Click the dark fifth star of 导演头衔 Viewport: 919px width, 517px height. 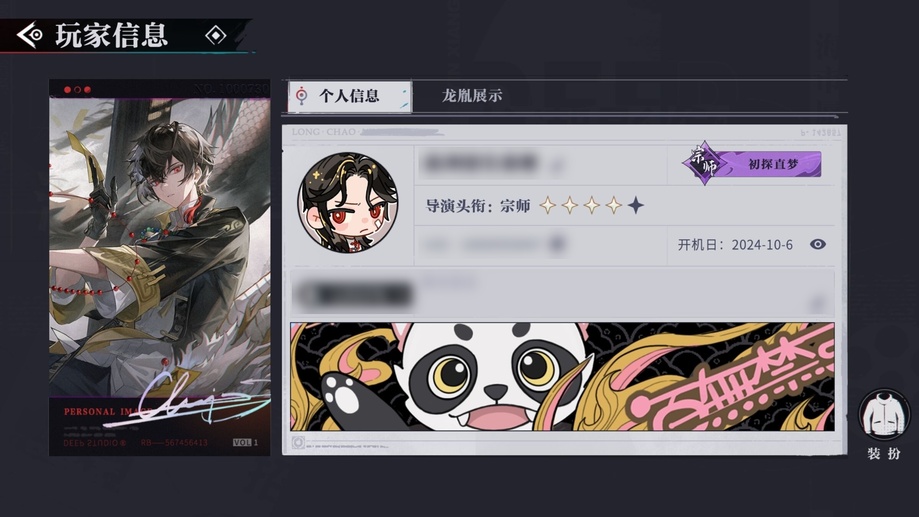tap(636, 205)
